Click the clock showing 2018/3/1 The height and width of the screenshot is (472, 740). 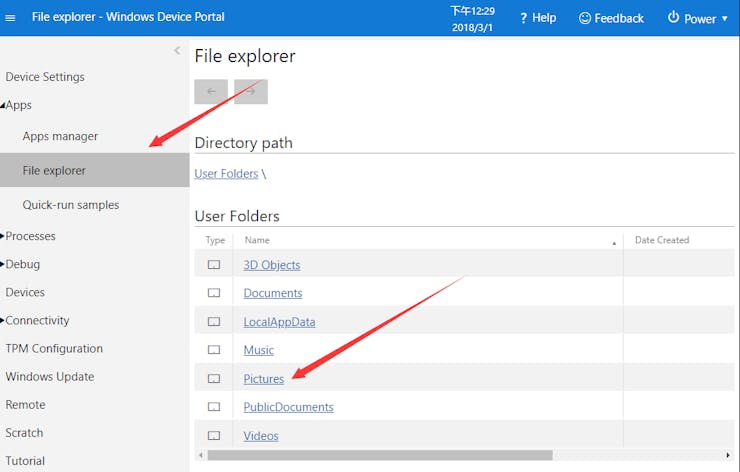[x=472, y=19]
